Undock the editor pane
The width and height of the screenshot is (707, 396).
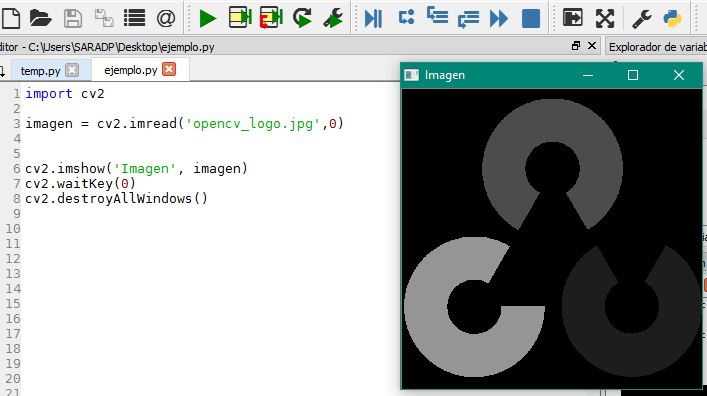[x=576, y=46]
